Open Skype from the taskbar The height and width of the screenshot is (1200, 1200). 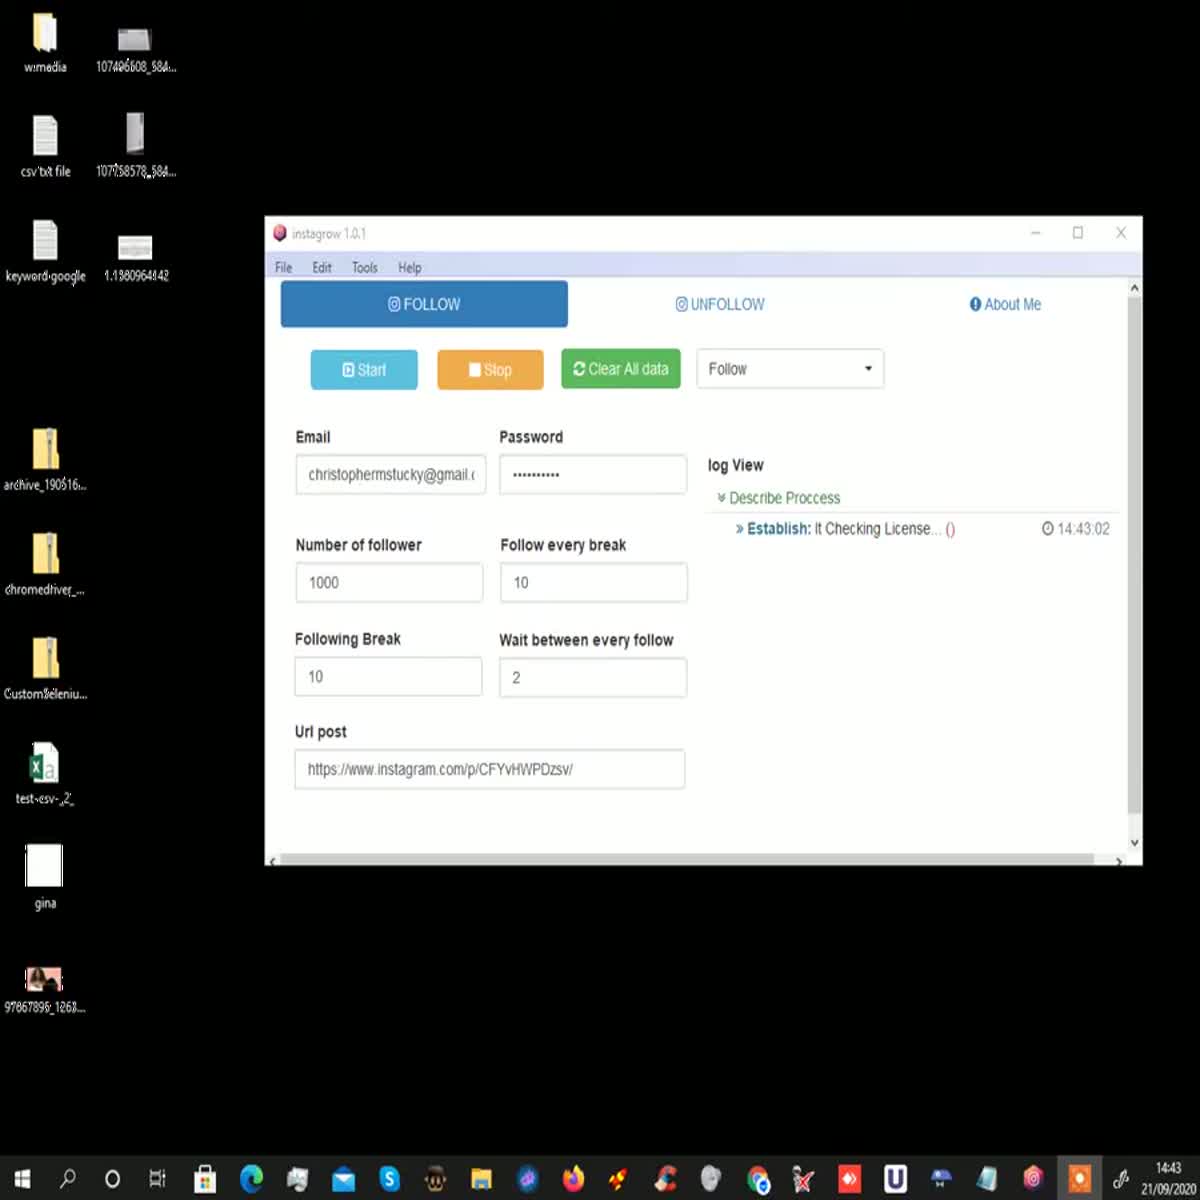(x=389, y=1179)
